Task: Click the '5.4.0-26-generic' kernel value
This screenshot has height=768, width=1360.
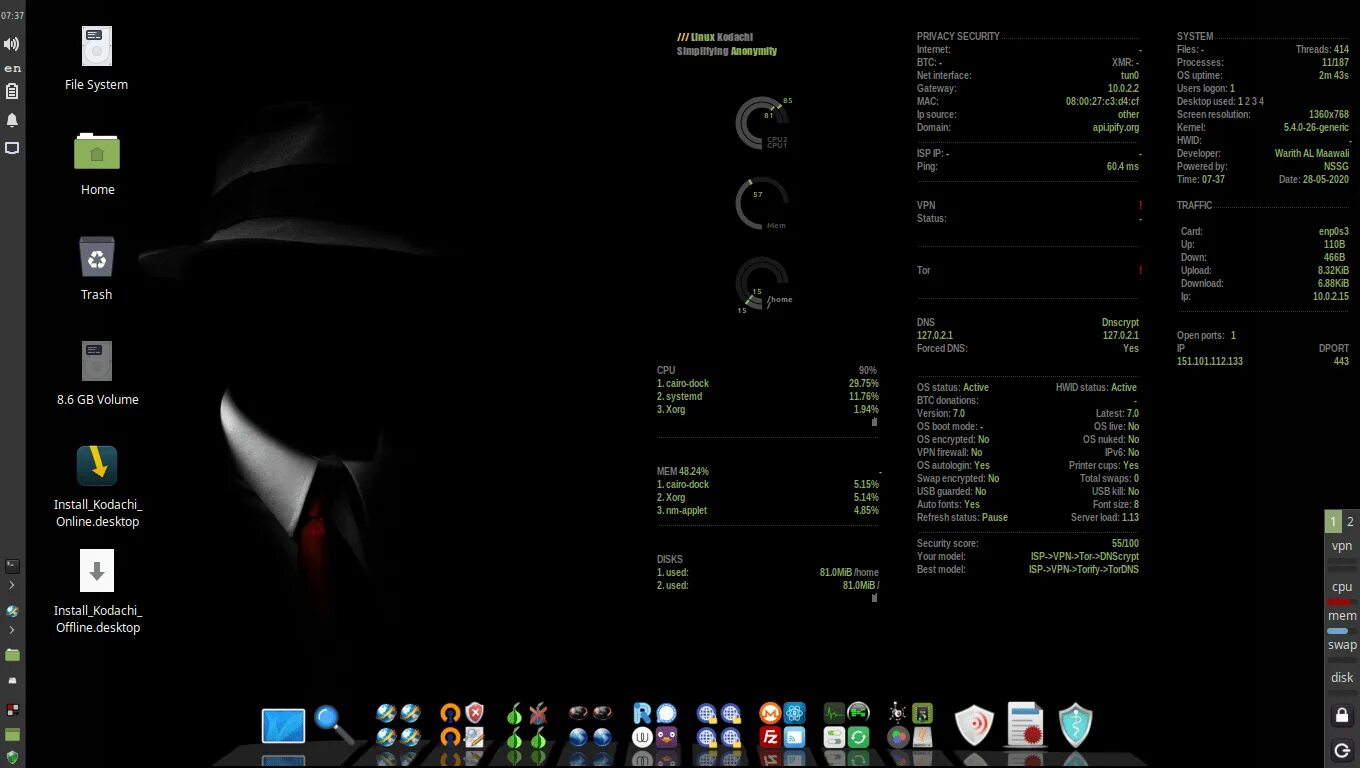Action: [x=1316, y=128]
